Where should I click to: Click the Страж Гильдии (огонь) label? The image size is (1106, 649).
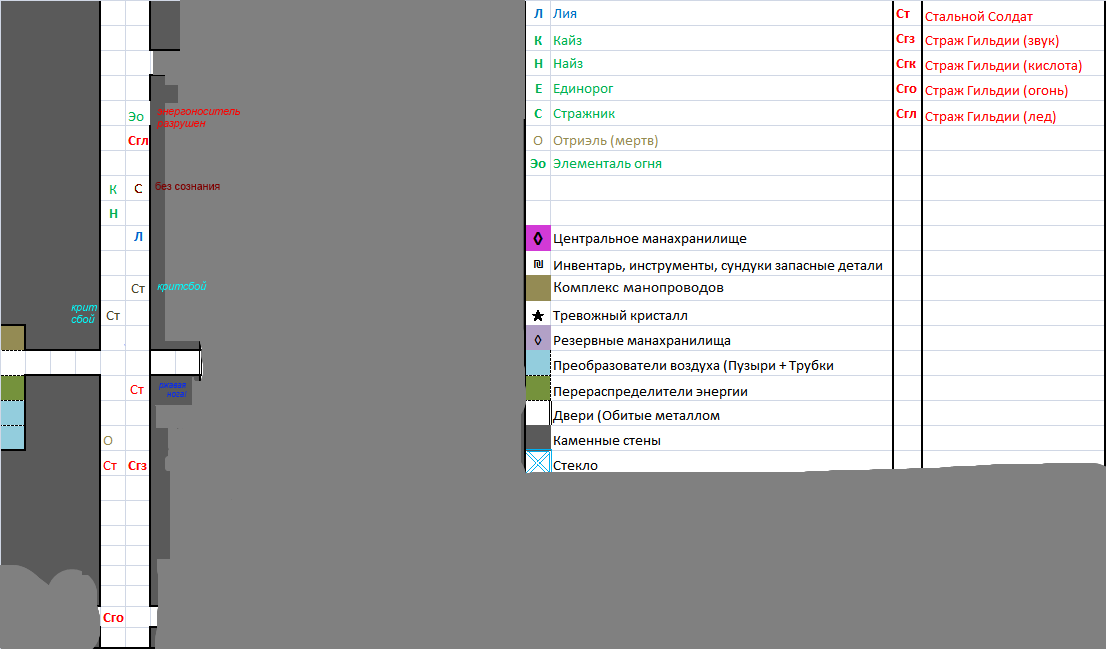[996, 90]
